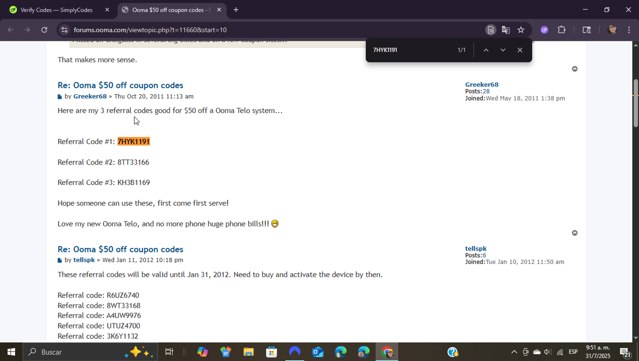Jump to top using the arrow below Greeker68's post
This screenshot has height=361, width=639.
coord(575,233)
